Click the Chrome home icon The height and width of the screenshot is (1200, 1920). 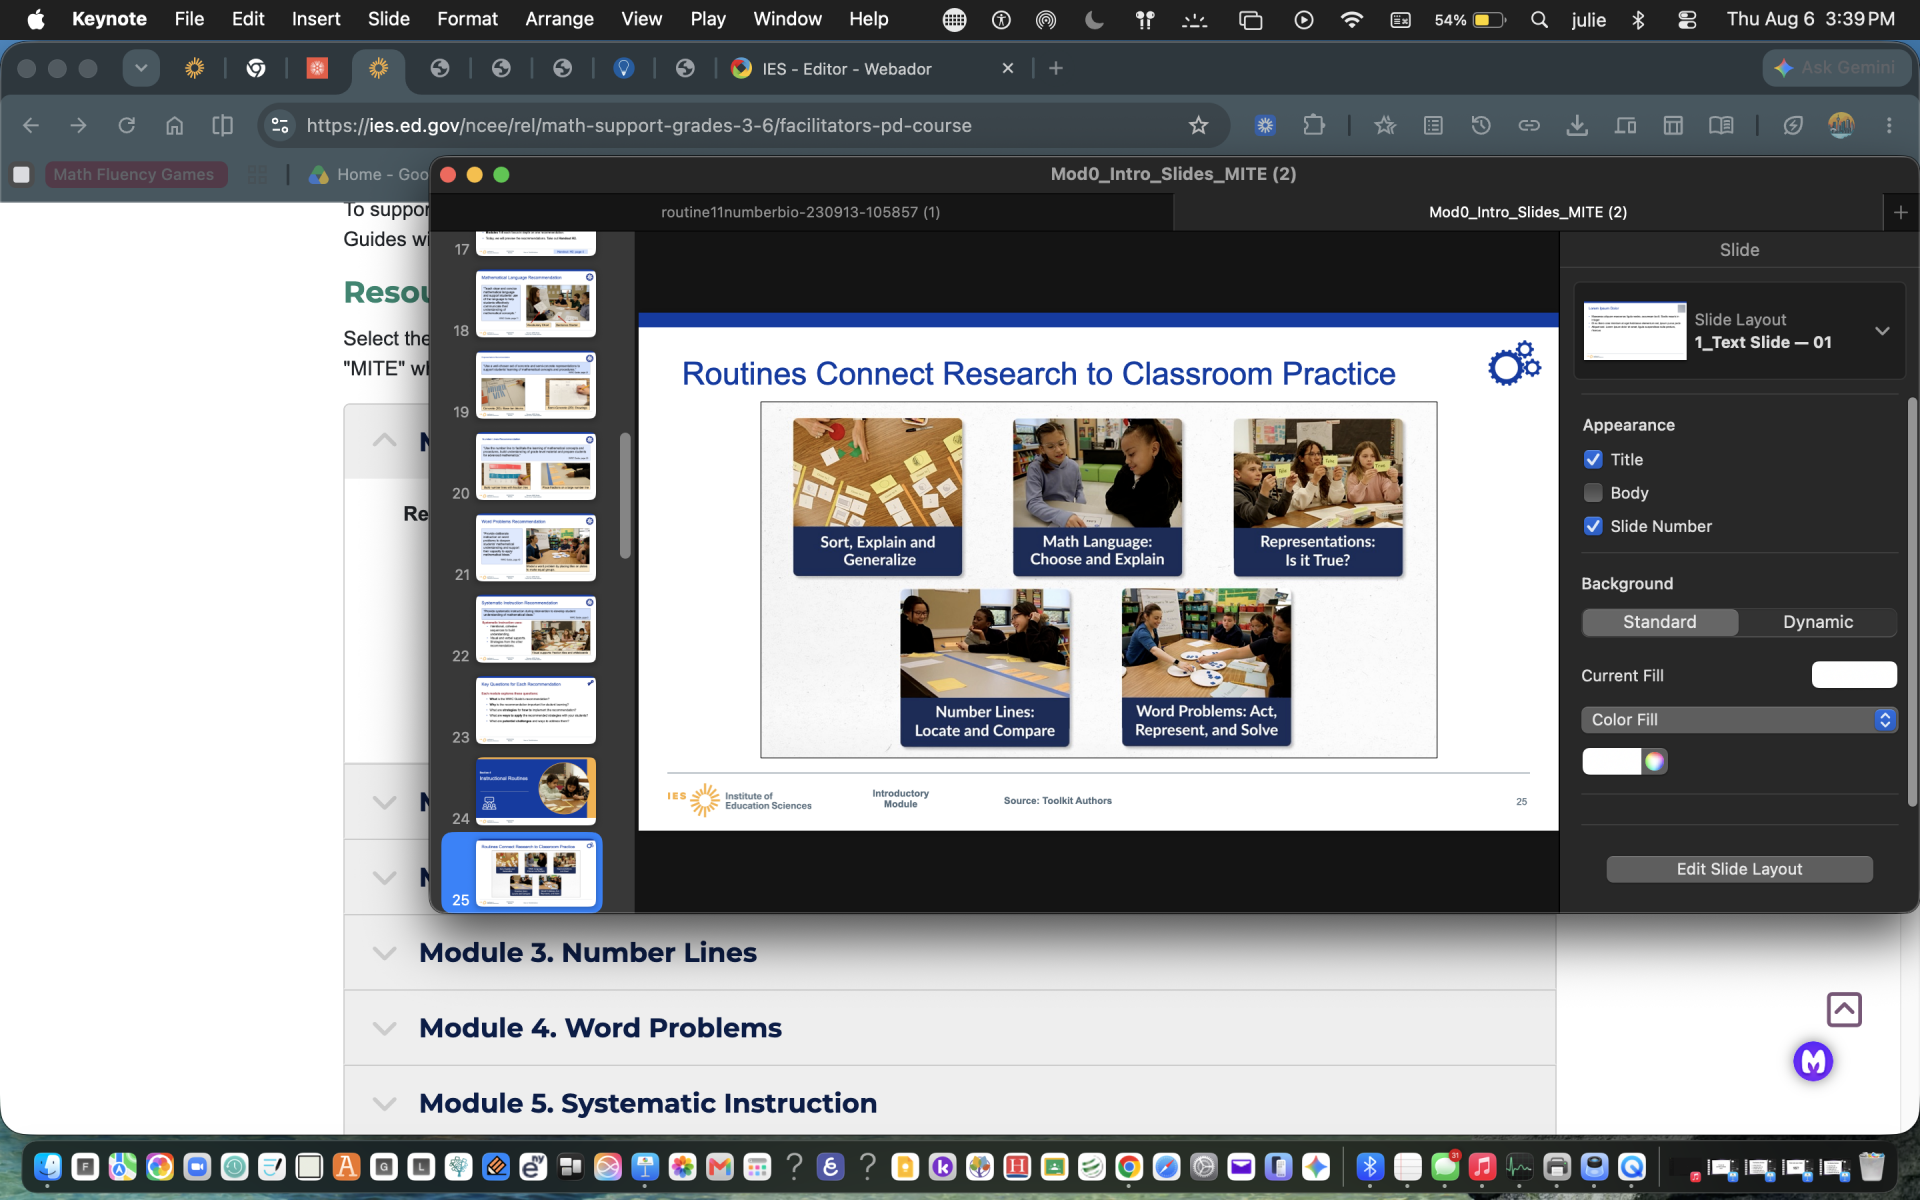click(174, 125)
